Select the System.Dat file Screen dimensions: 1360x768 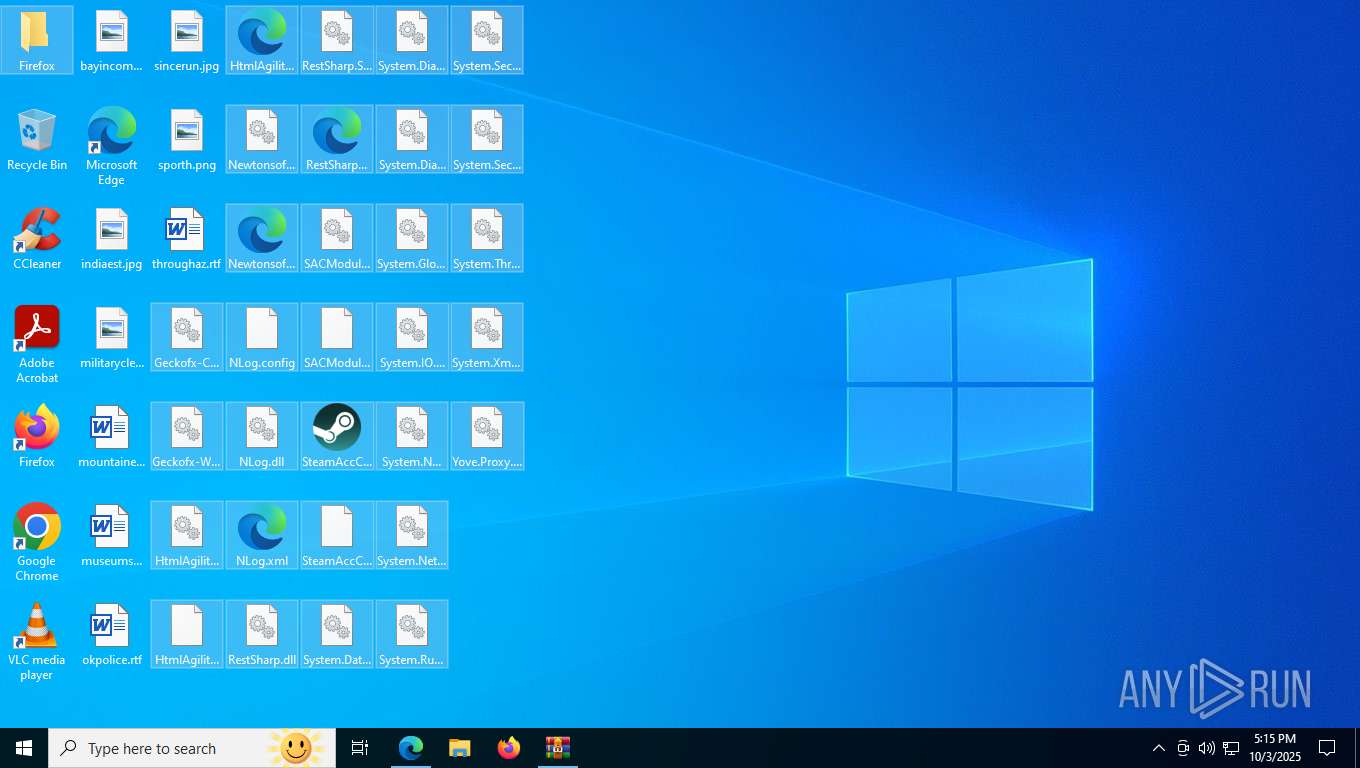tap(337, 635)
